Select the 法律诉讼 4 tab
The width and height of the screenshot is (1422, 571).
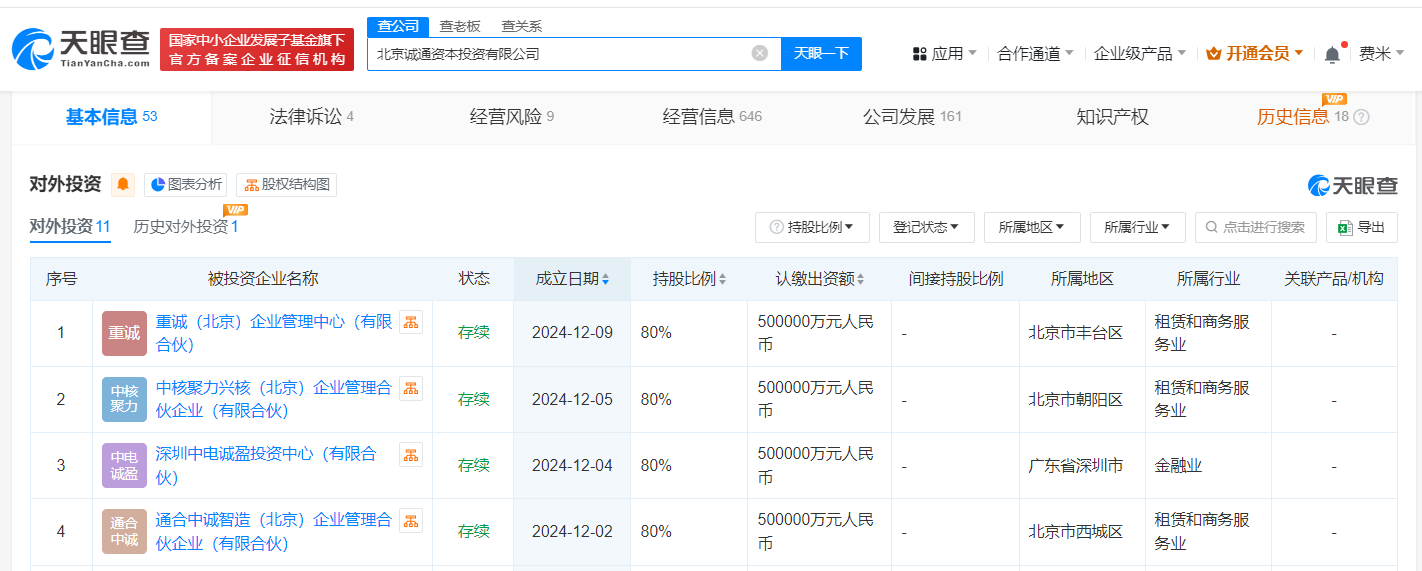click(x=312, y=117)
